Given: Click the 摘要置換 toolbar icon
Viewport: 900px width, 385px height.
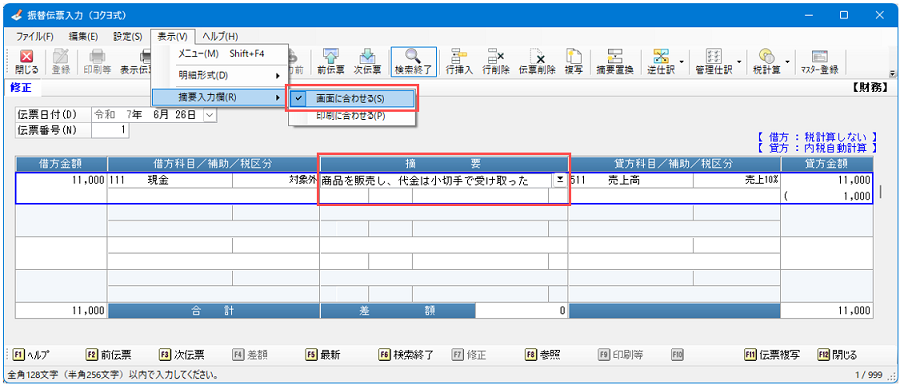Looking at the screenshot, I should 615,62.
